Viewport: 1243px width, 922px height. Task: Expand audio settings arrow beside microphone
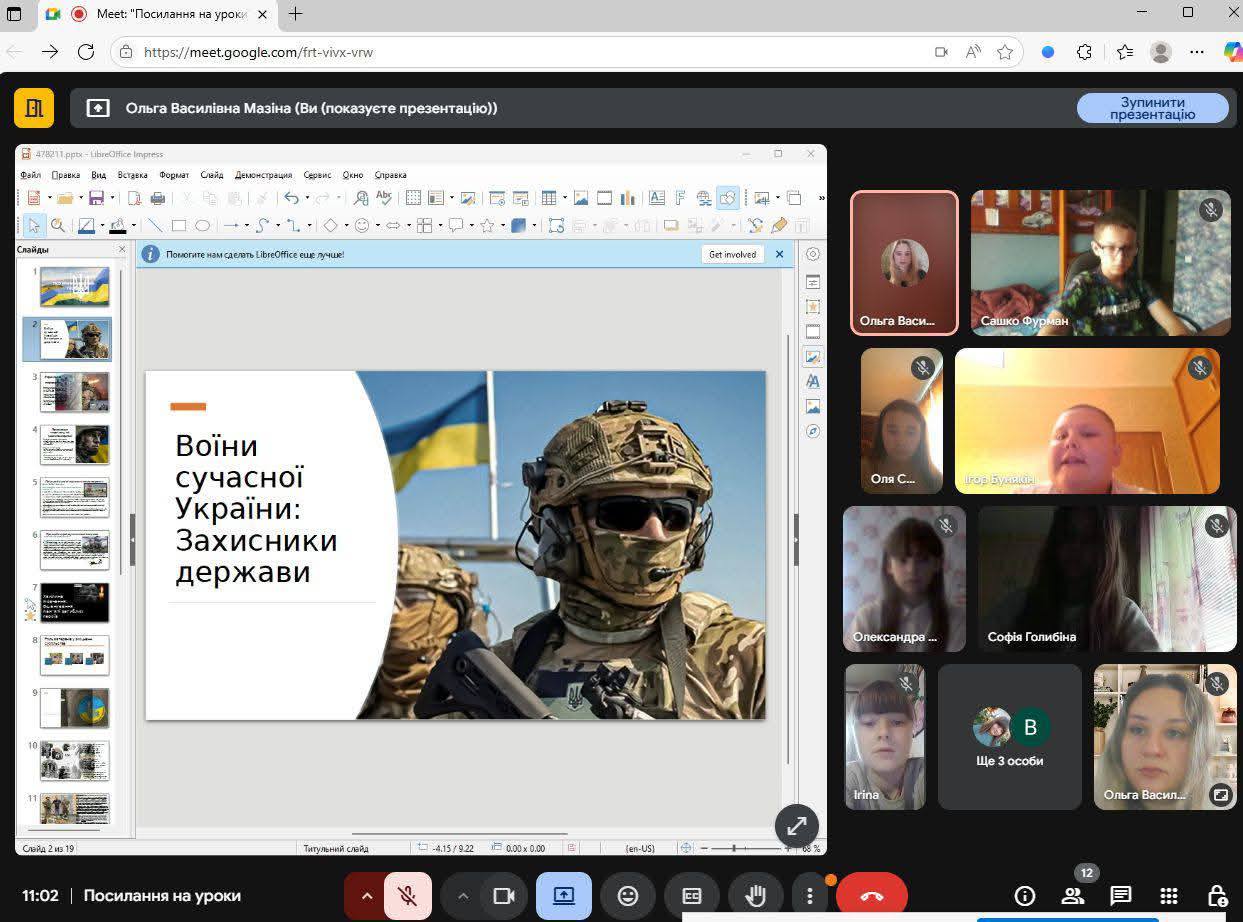[x=366, y=896]
